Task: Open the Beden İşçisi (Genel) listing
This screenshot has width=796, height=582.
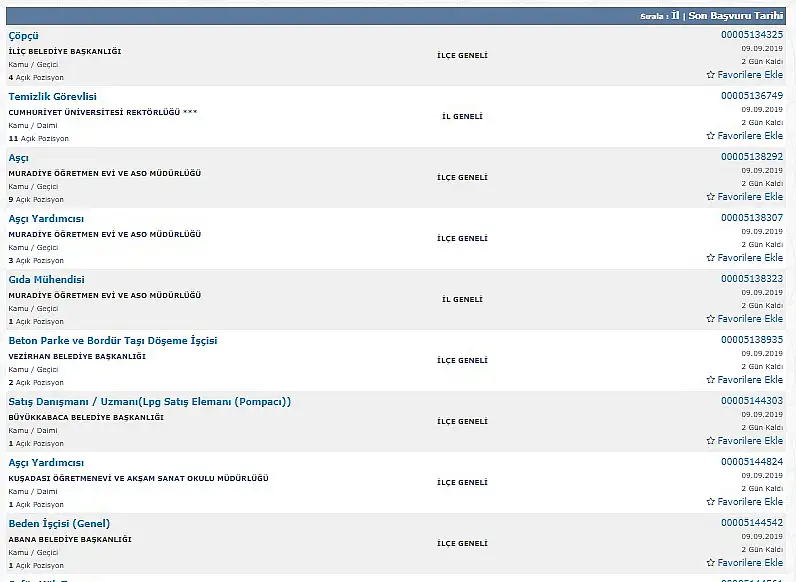Action: point(59,524)
